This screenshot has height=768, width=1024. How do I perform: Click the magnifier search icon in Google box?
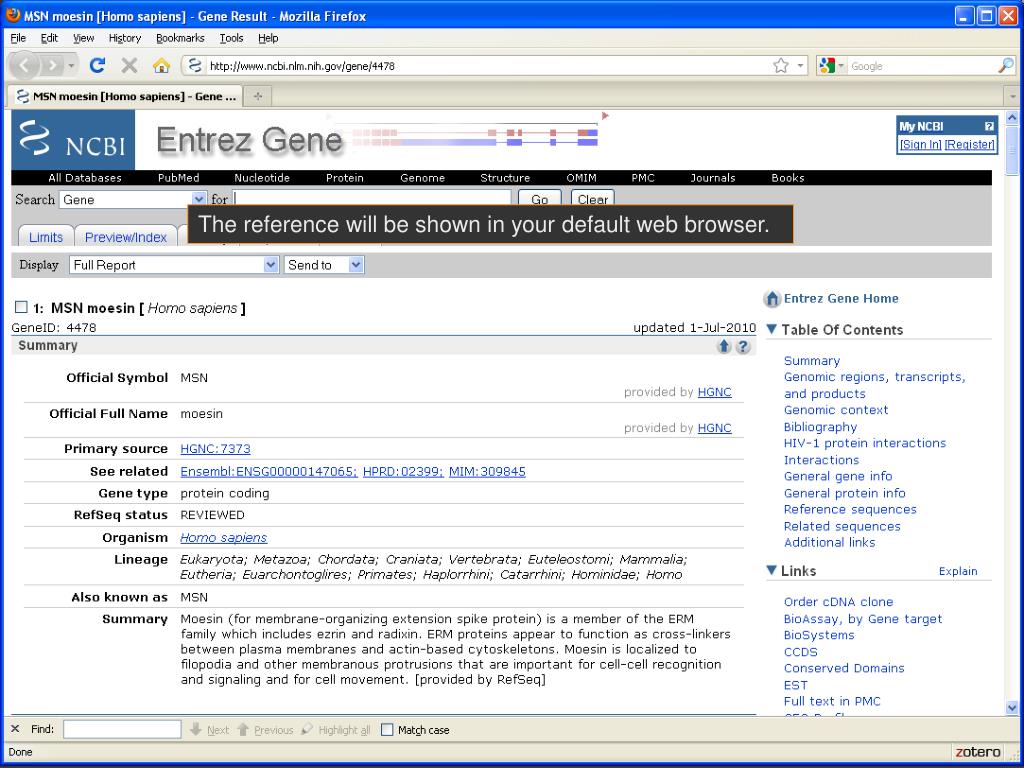click(x=1006, y=65)
